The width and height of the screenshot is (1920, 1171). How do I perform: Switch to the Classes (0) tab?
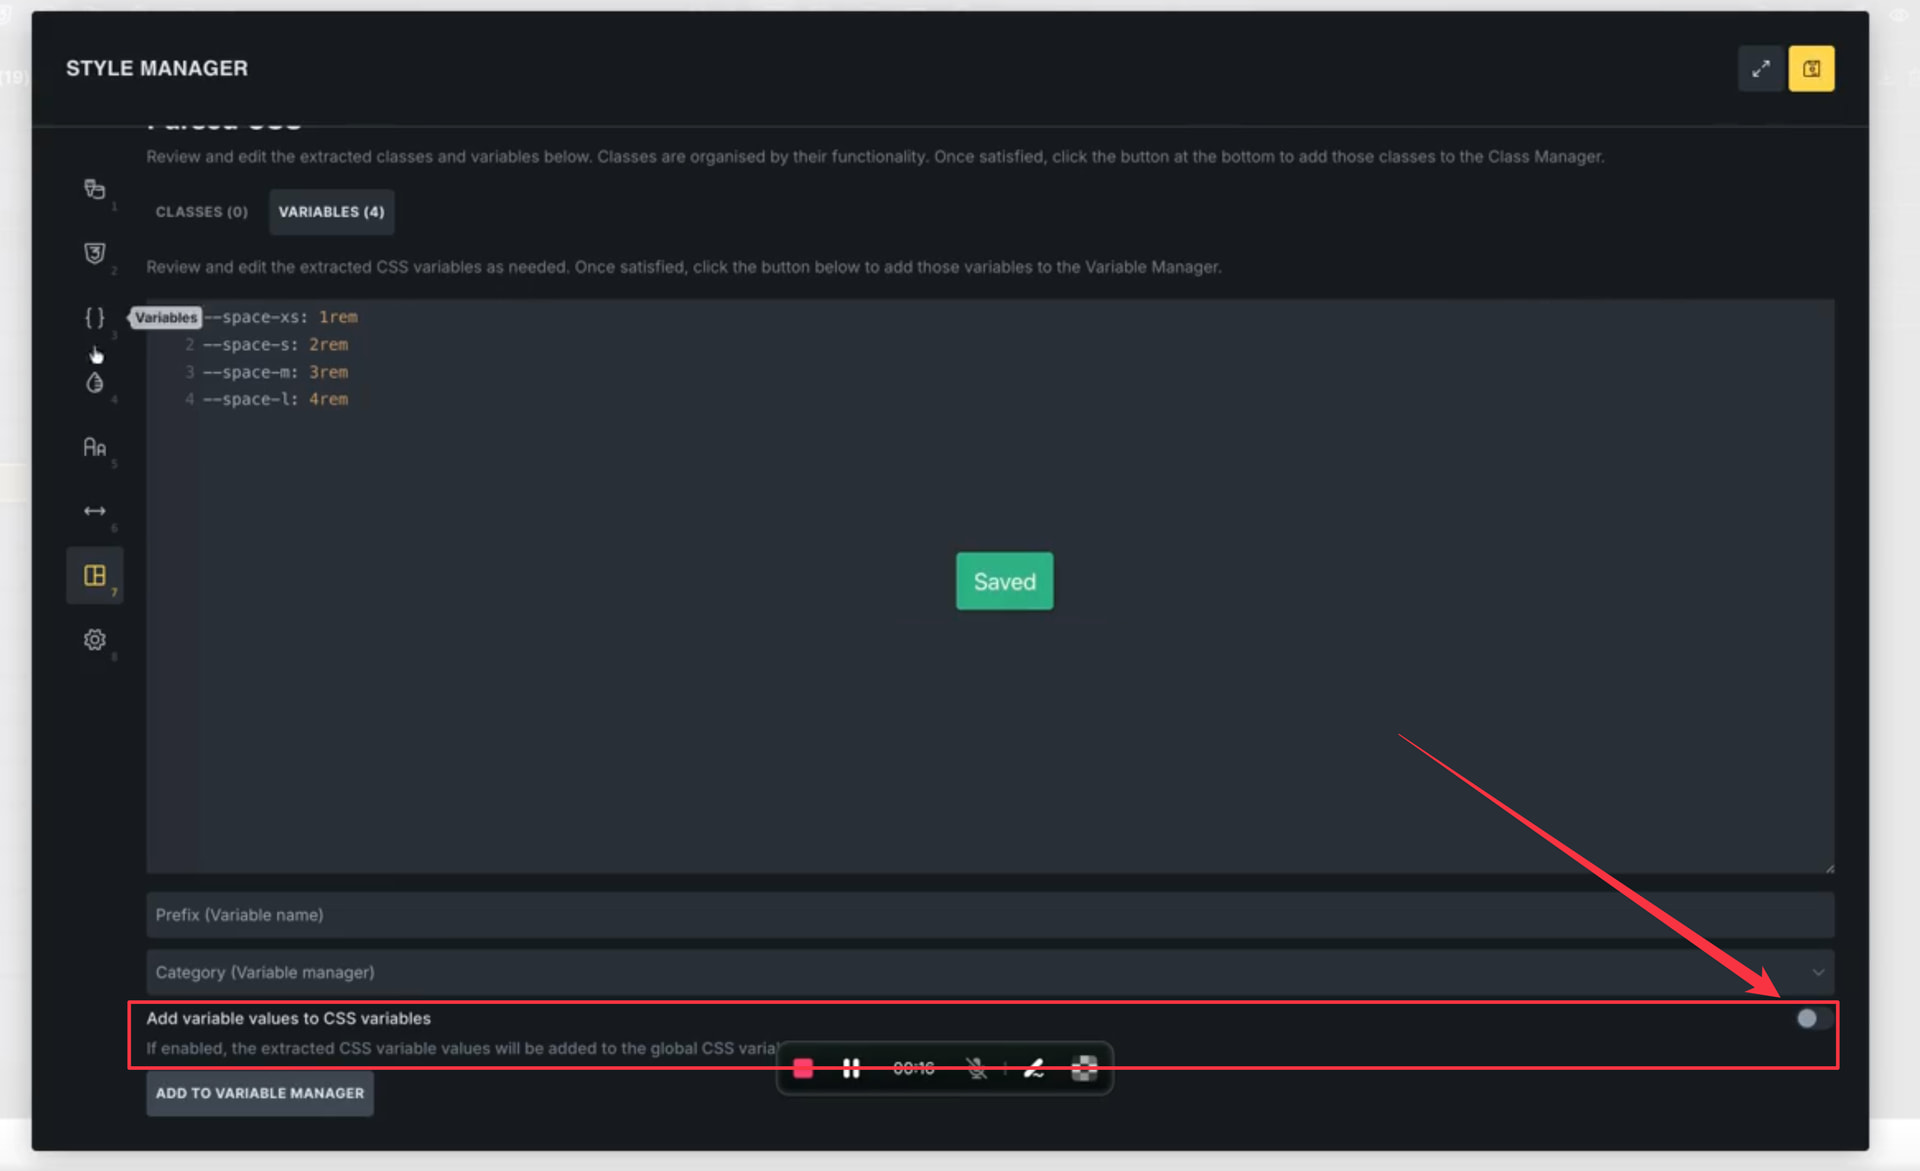point(201,212)
